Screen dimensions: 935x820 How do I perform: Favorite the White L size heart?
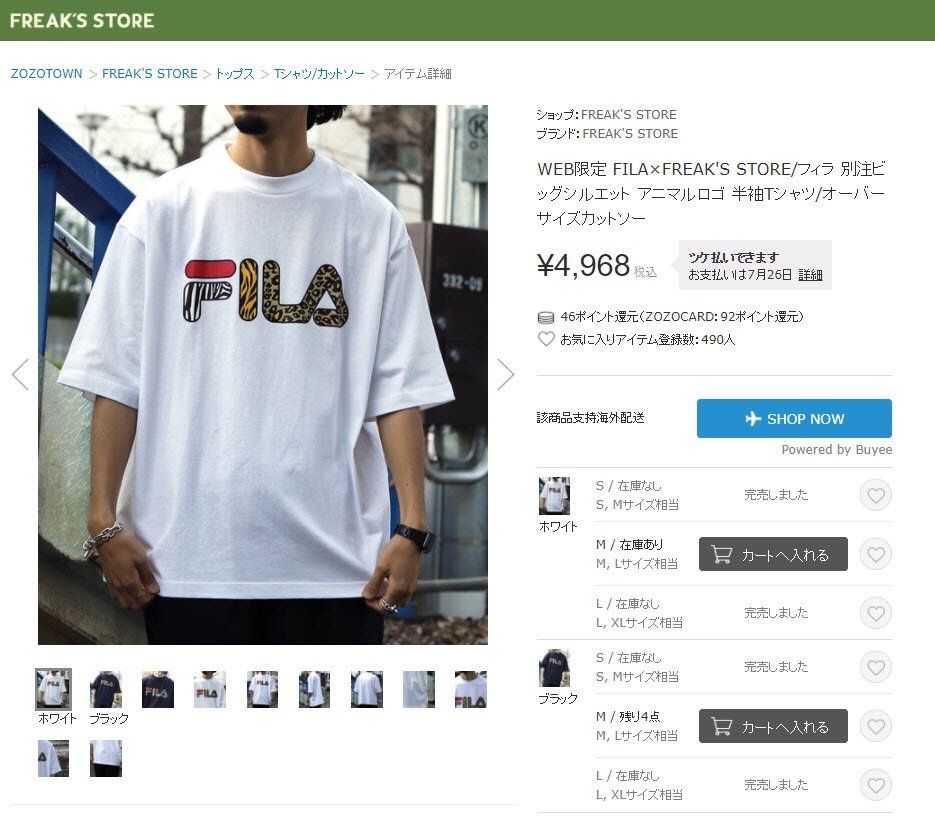click(875, 613)
